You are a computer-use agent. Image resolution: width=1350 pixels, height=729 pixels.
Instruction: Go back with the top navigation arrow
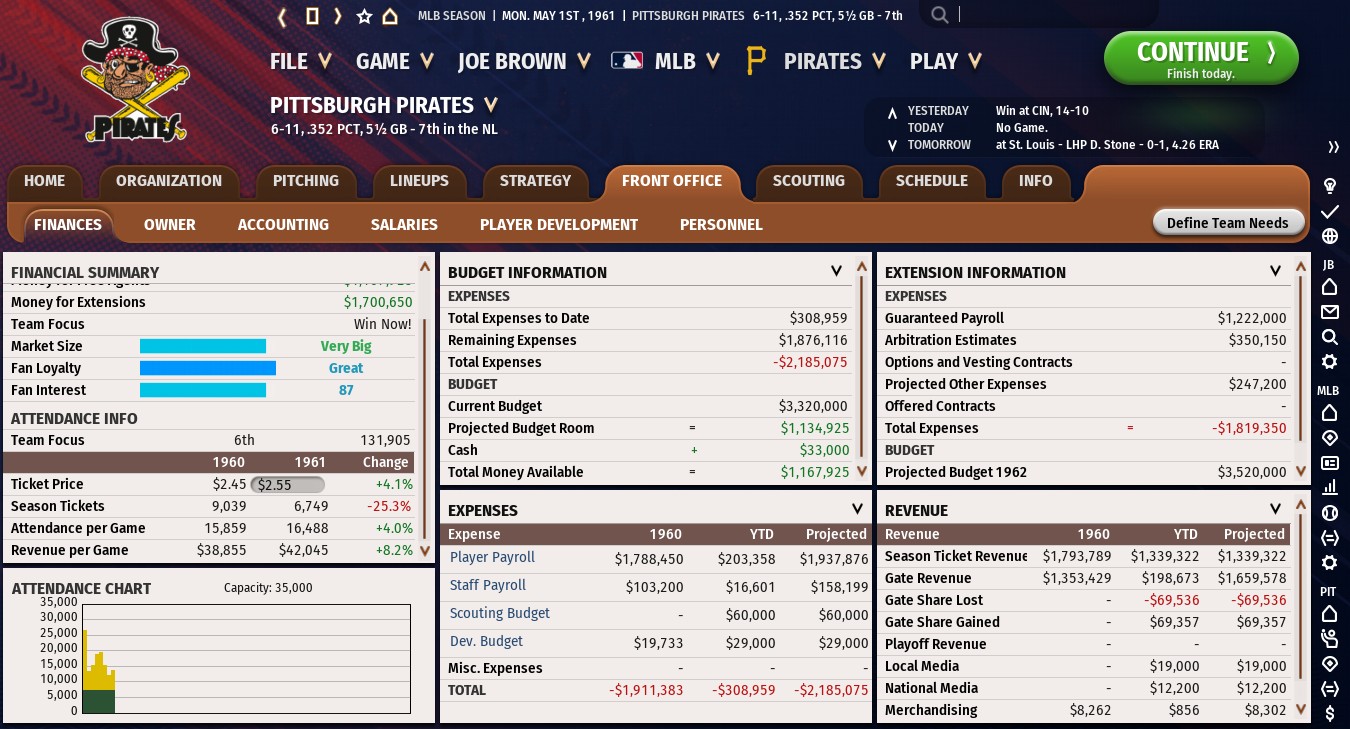[283, 16]
